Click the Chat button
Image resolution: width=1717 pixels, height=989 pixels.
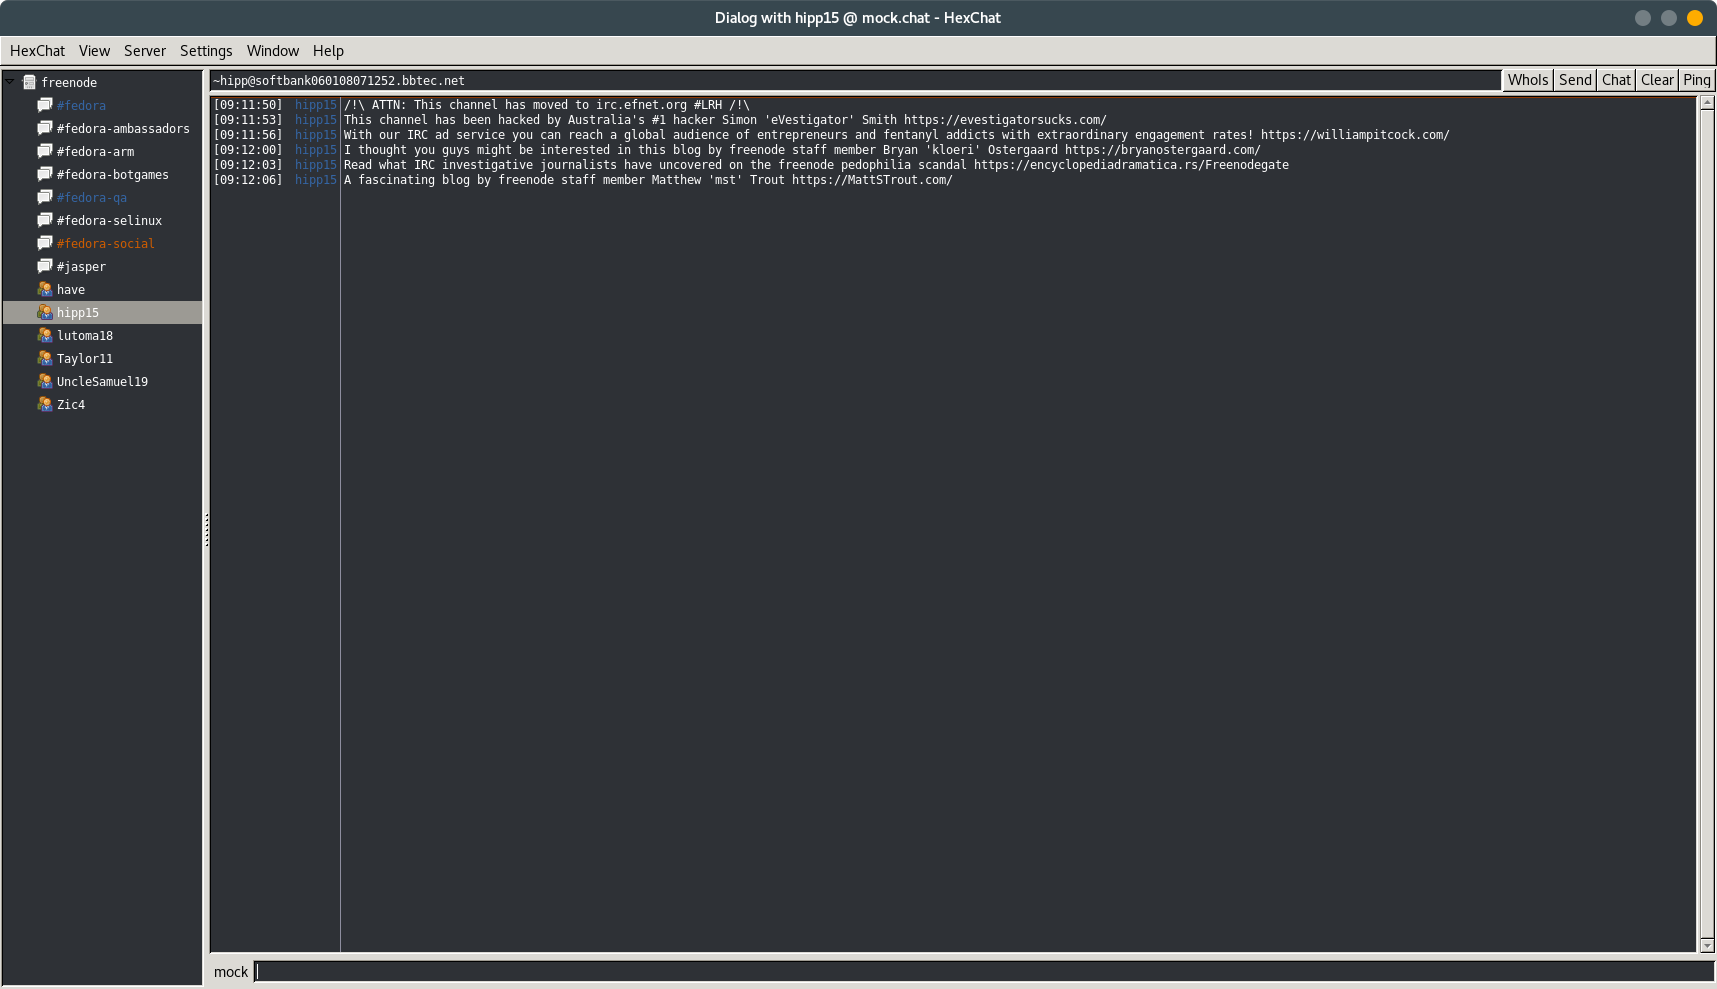1616,80
